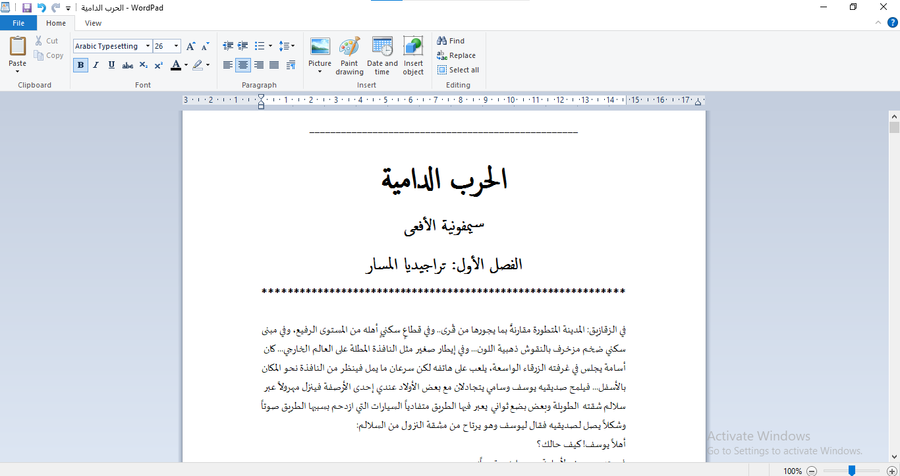900x476 pixels.
Task: Toggle Subscript formatting
Action: click(x=143, y=65)
